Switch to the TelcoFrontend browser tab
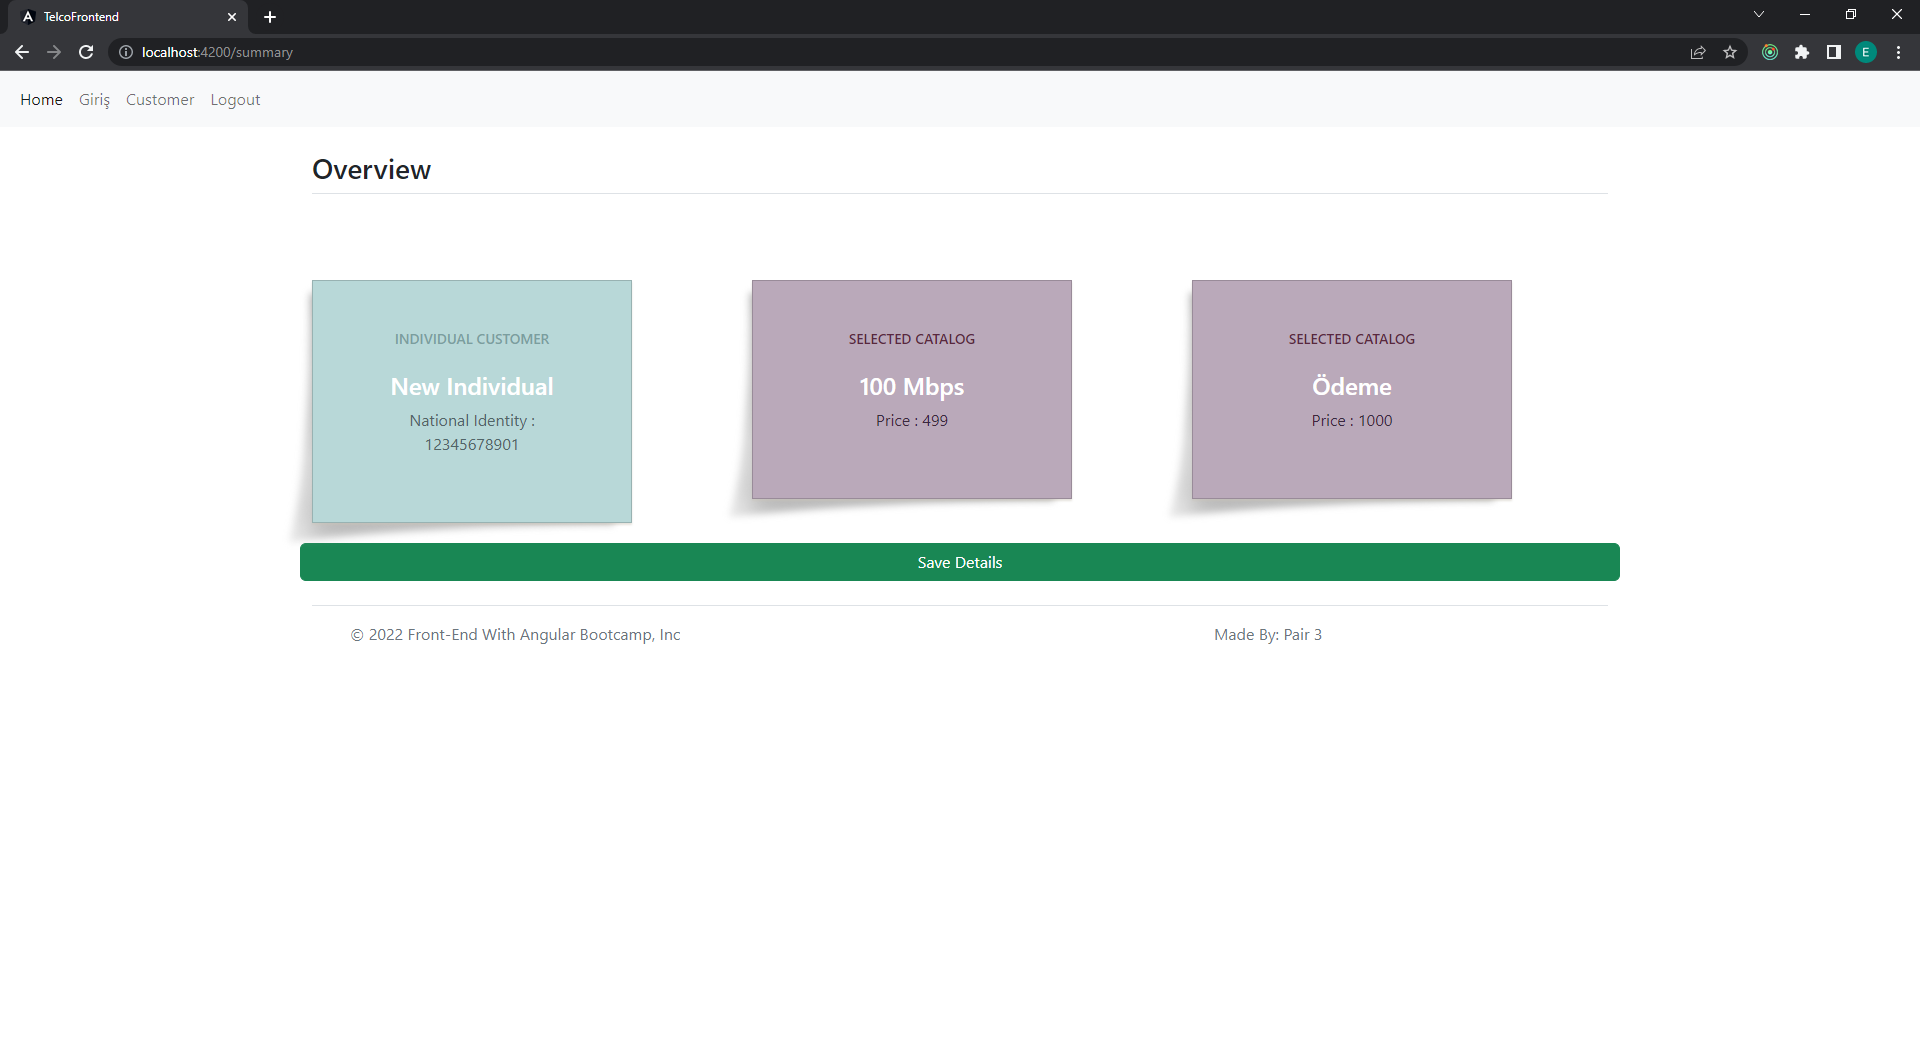The width and height of the screenshot is (1920, 1037). 120,17
